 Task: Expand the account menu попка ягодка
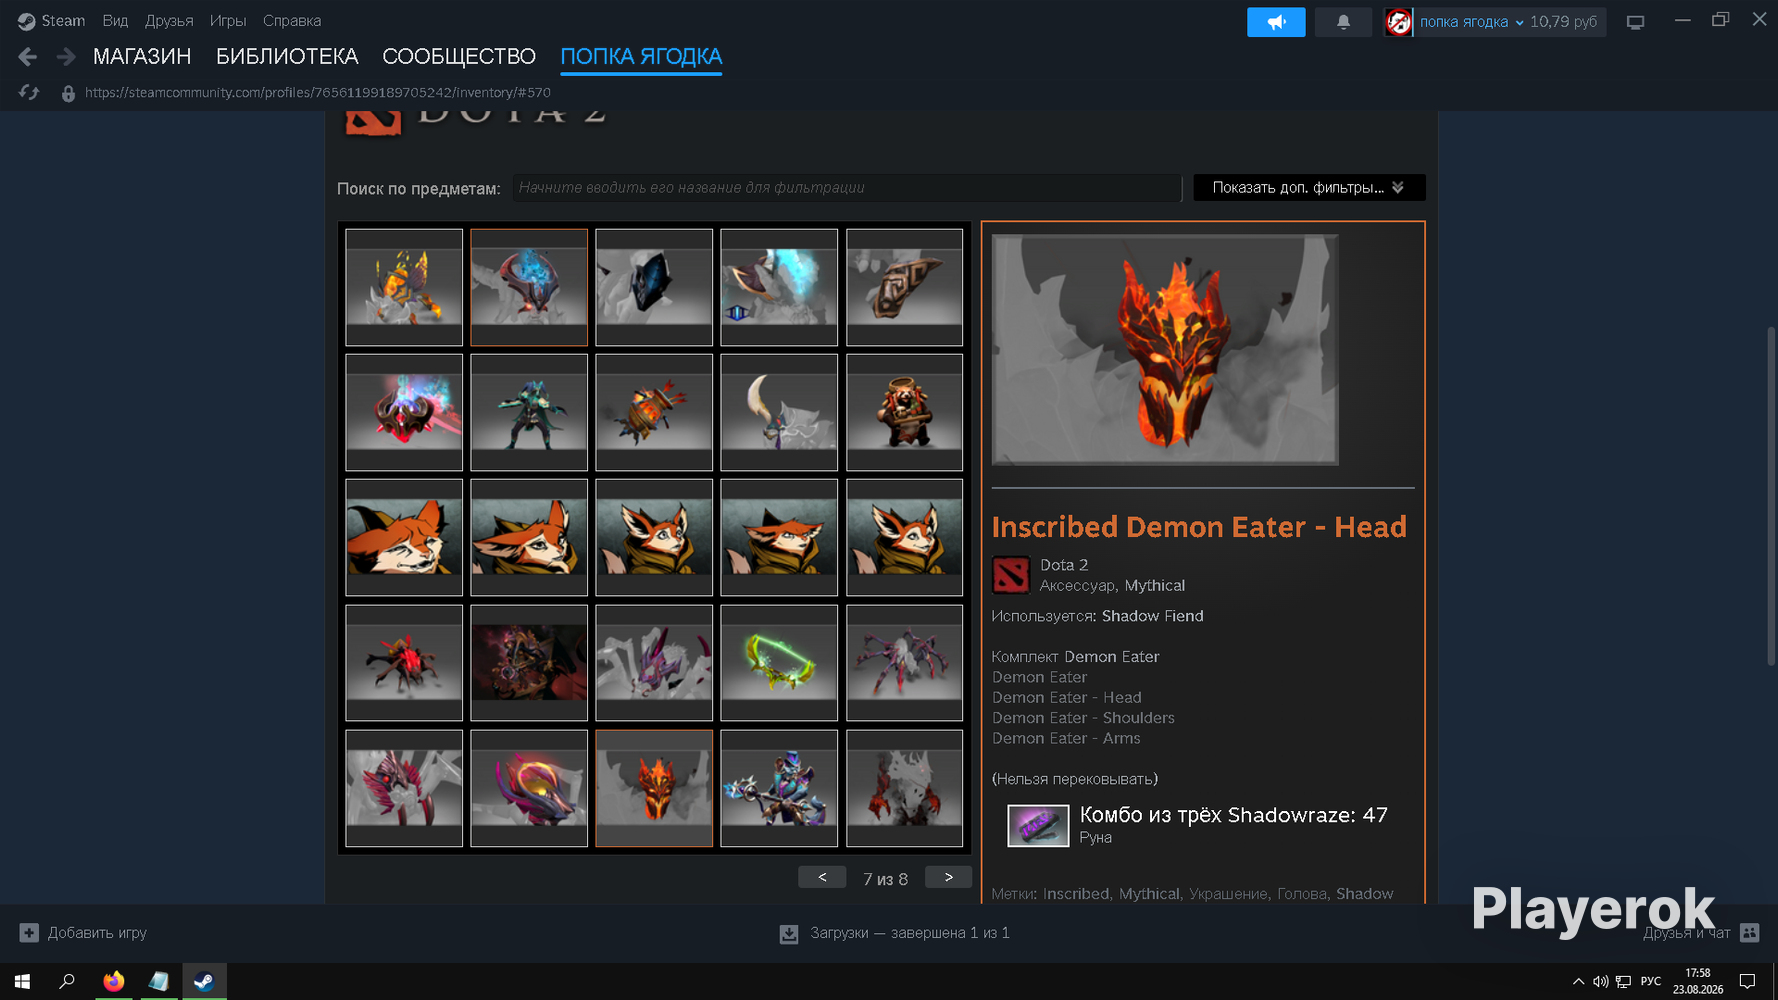click(x=1471, y=22)
